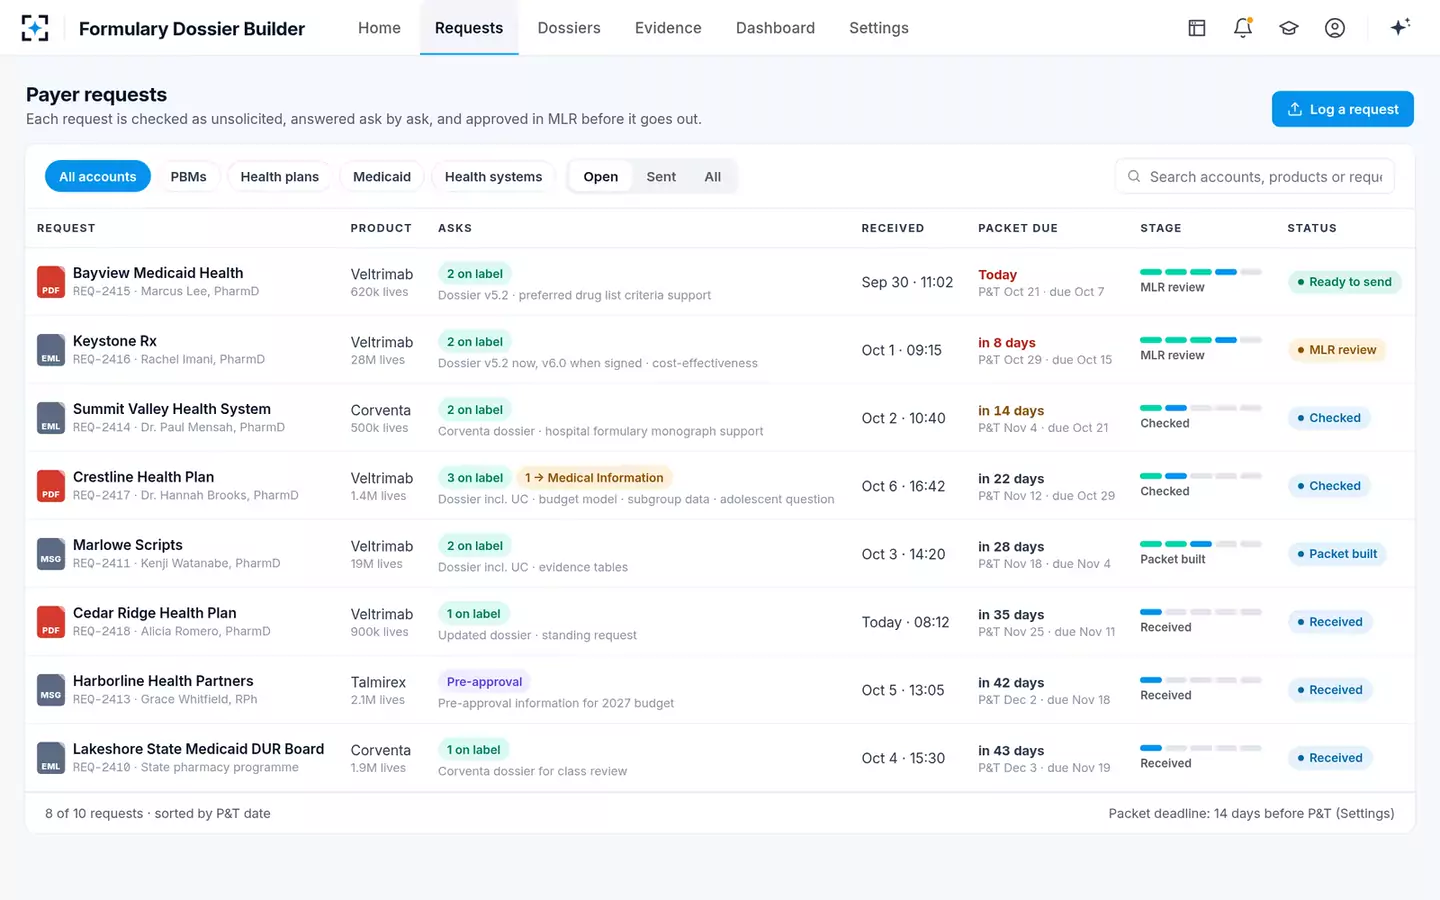The width and height of the screenshot is (1440, 900).
Task: Click the stage progress bar for Marlowe Scripts
Action: pos(1201,544)
